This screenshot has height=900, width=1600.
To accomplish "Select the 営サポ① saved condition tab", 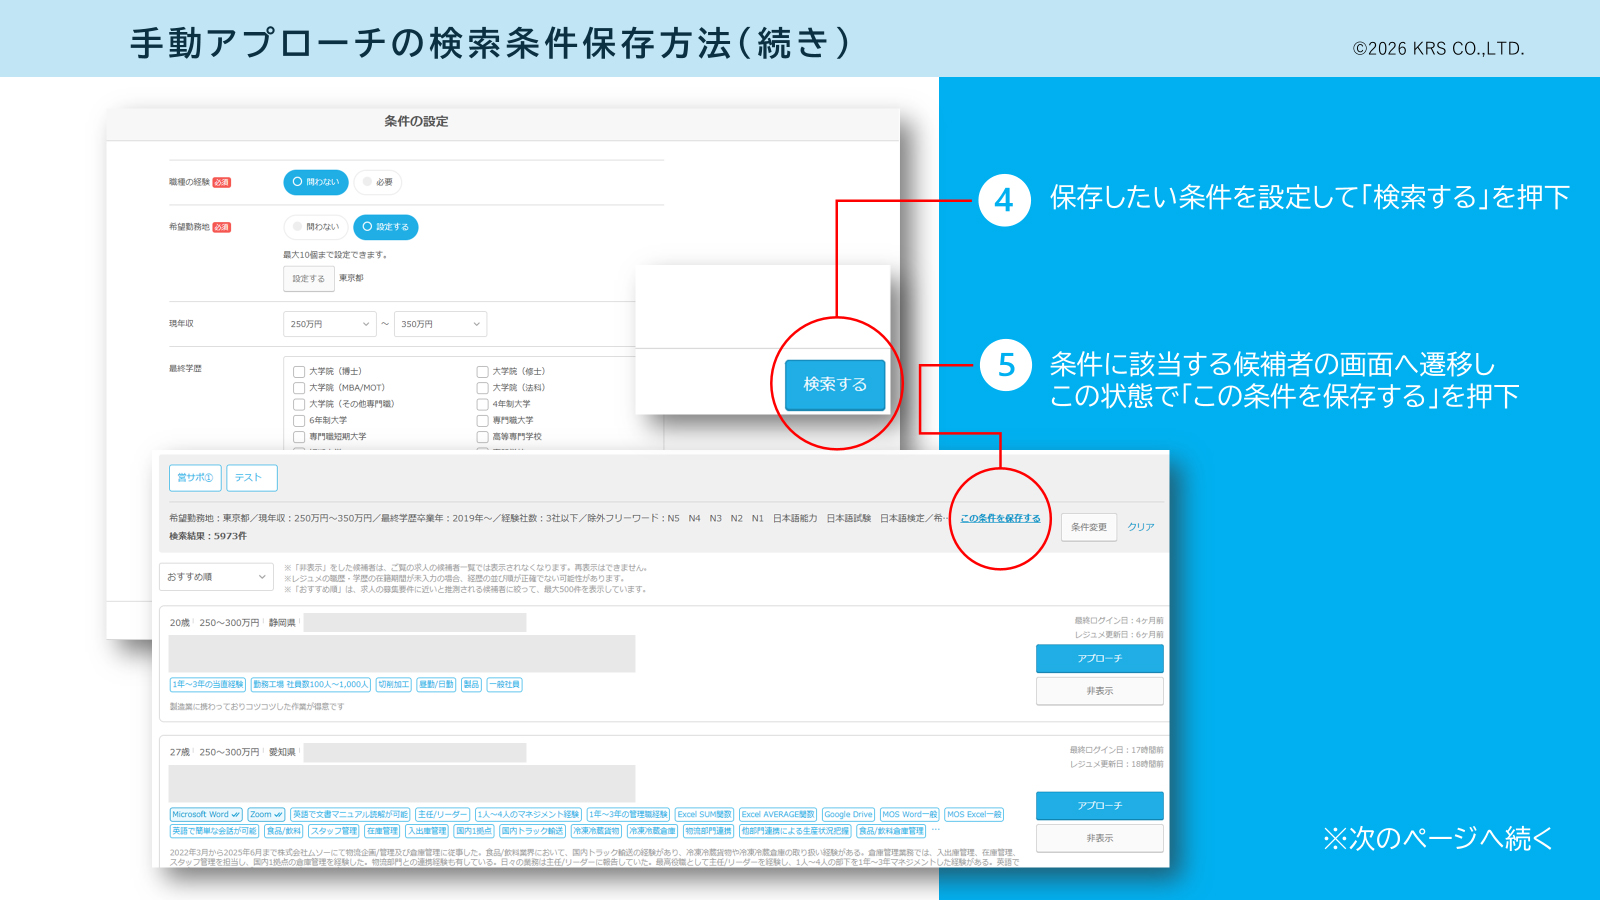I will (195, 478).
